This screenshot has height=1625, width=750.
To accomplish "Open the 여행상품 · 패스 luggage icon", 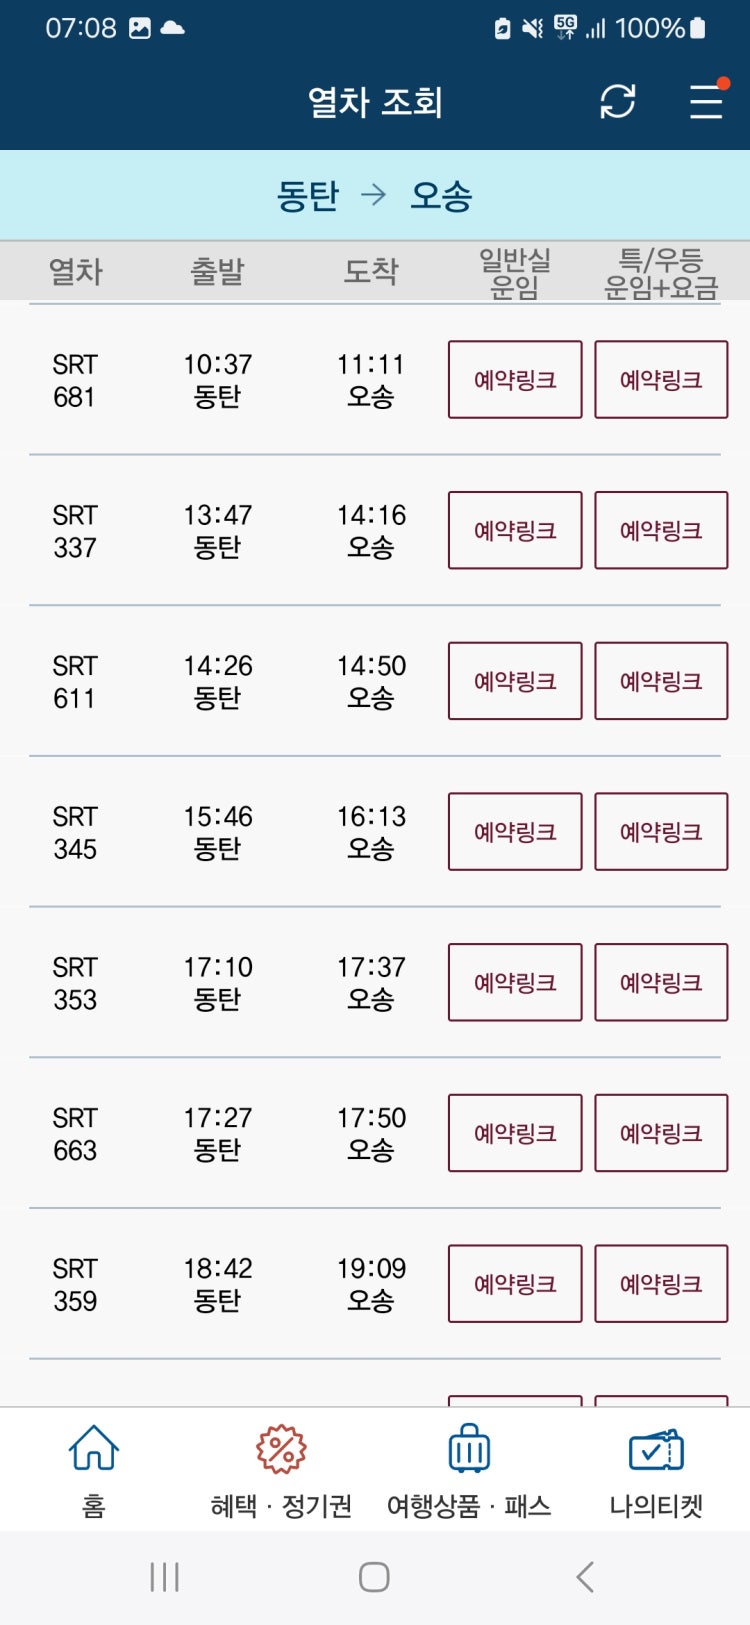I will tap(469, 1448).
